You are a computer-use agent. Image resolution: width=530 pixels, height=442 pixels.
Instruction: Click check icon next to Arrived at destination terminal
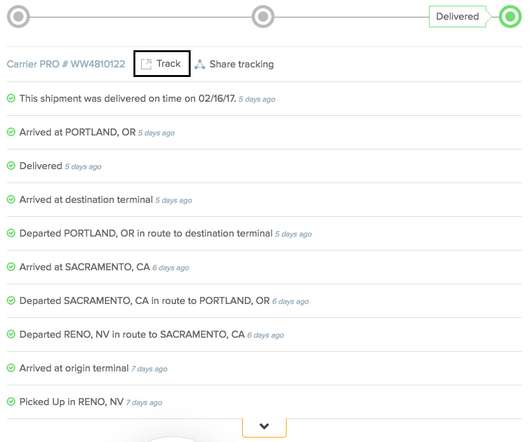coord(11,199)
